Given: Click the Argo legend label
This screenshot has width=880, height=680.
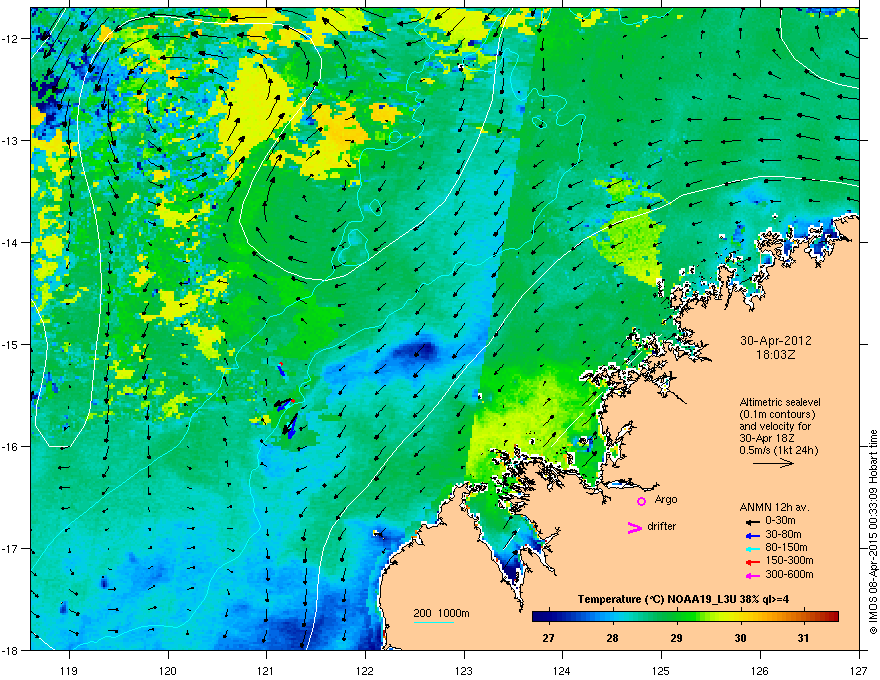Looking at the screenshot, I should click(666, 499).
